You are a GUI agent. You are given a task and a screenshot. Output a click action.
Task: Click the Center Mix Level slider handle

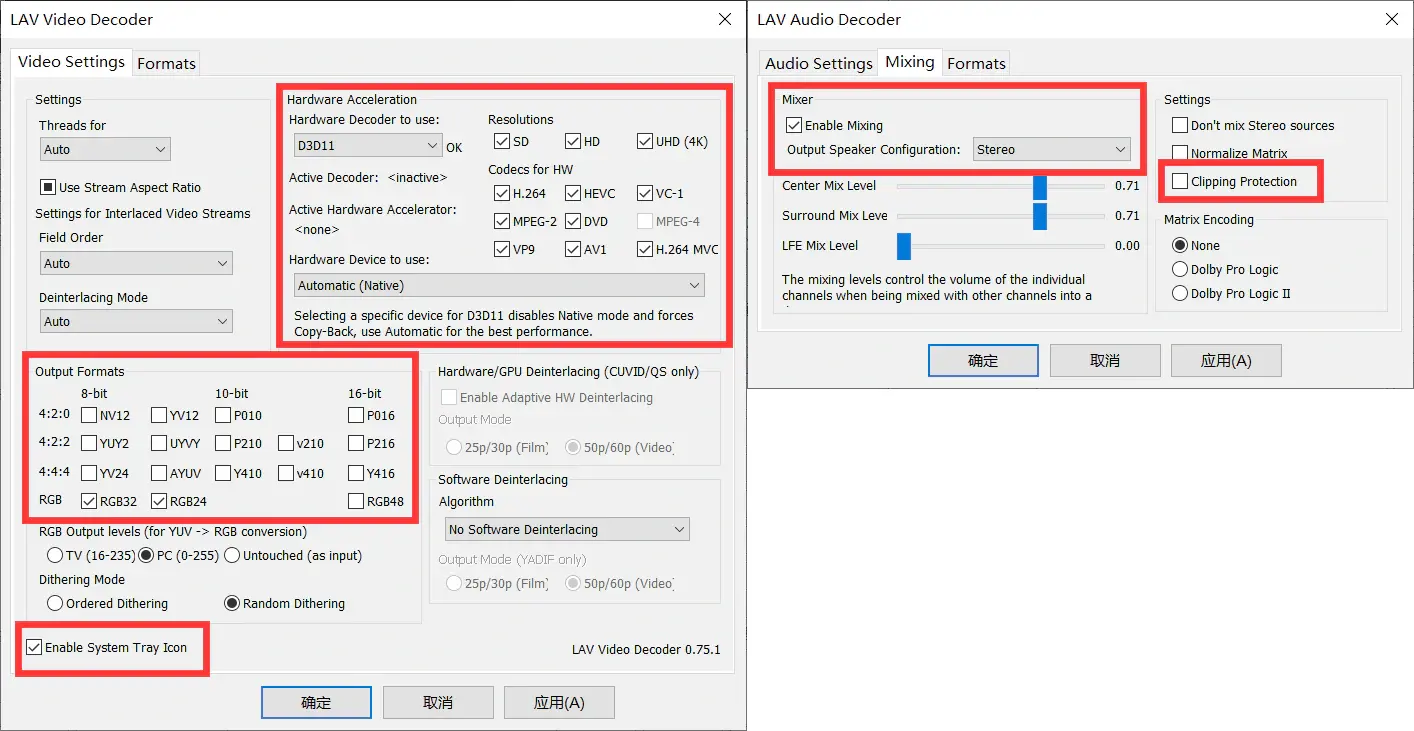click(1040, 186)
